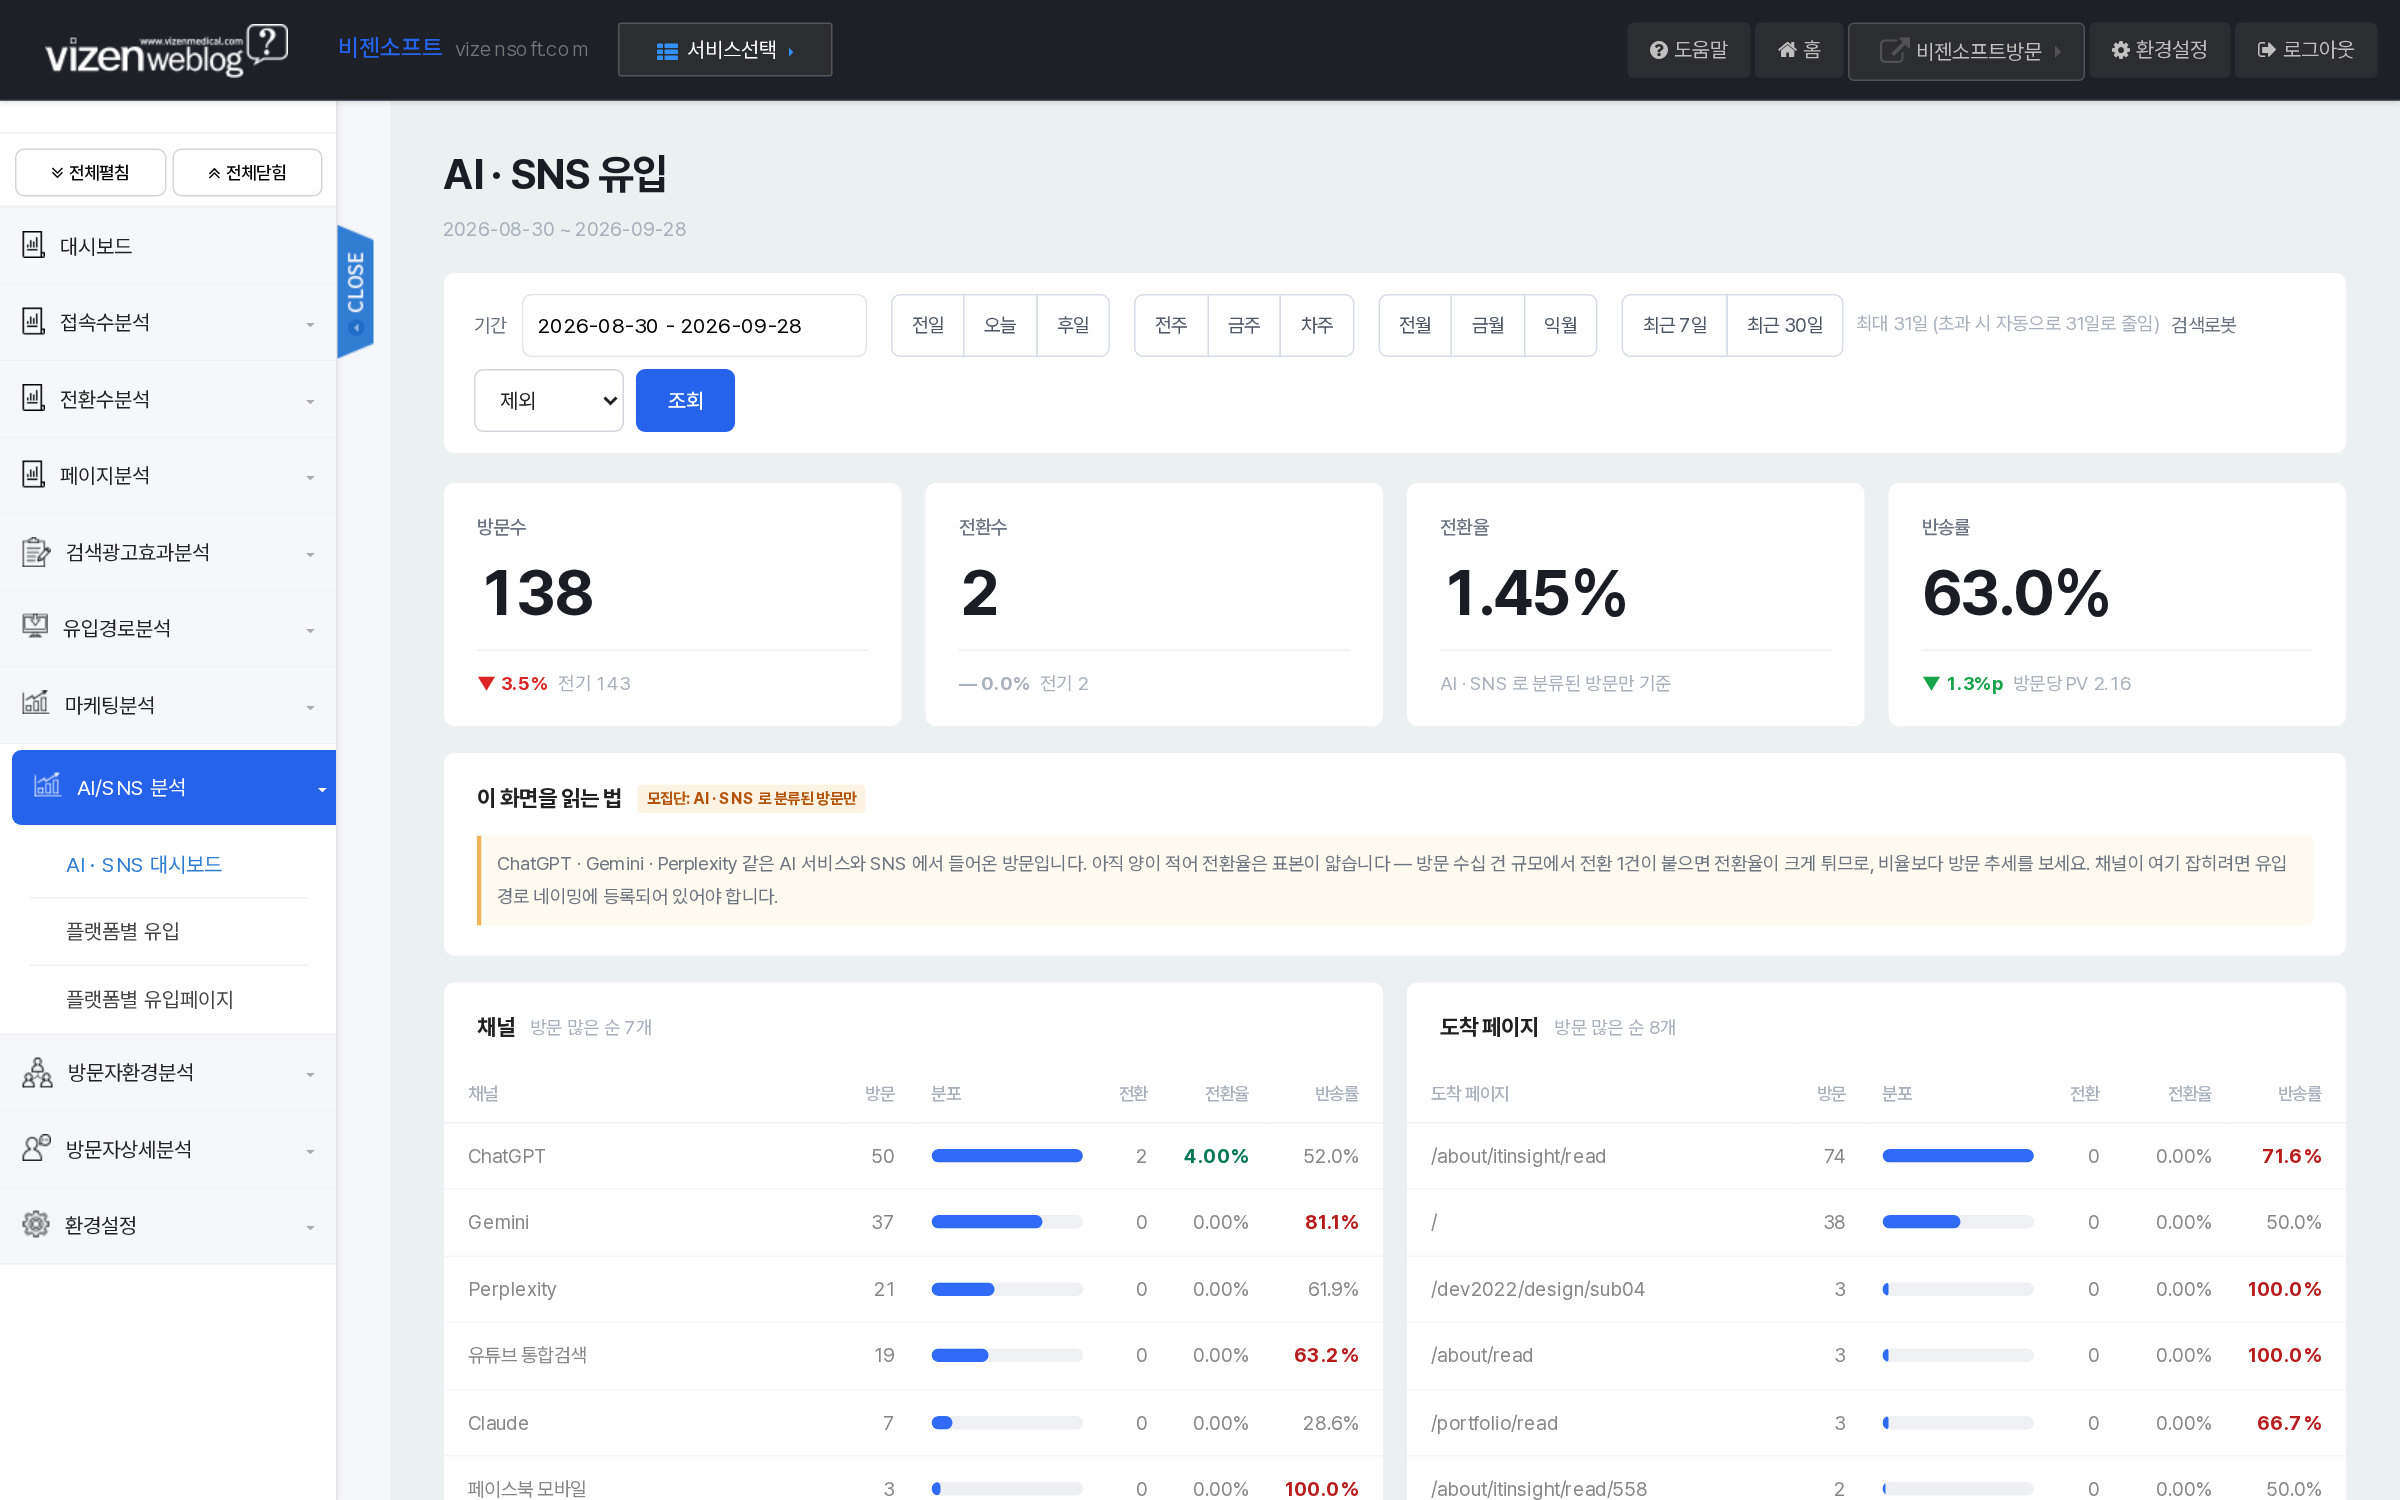Expand all menus with 전체펼침

click(90, 173)
